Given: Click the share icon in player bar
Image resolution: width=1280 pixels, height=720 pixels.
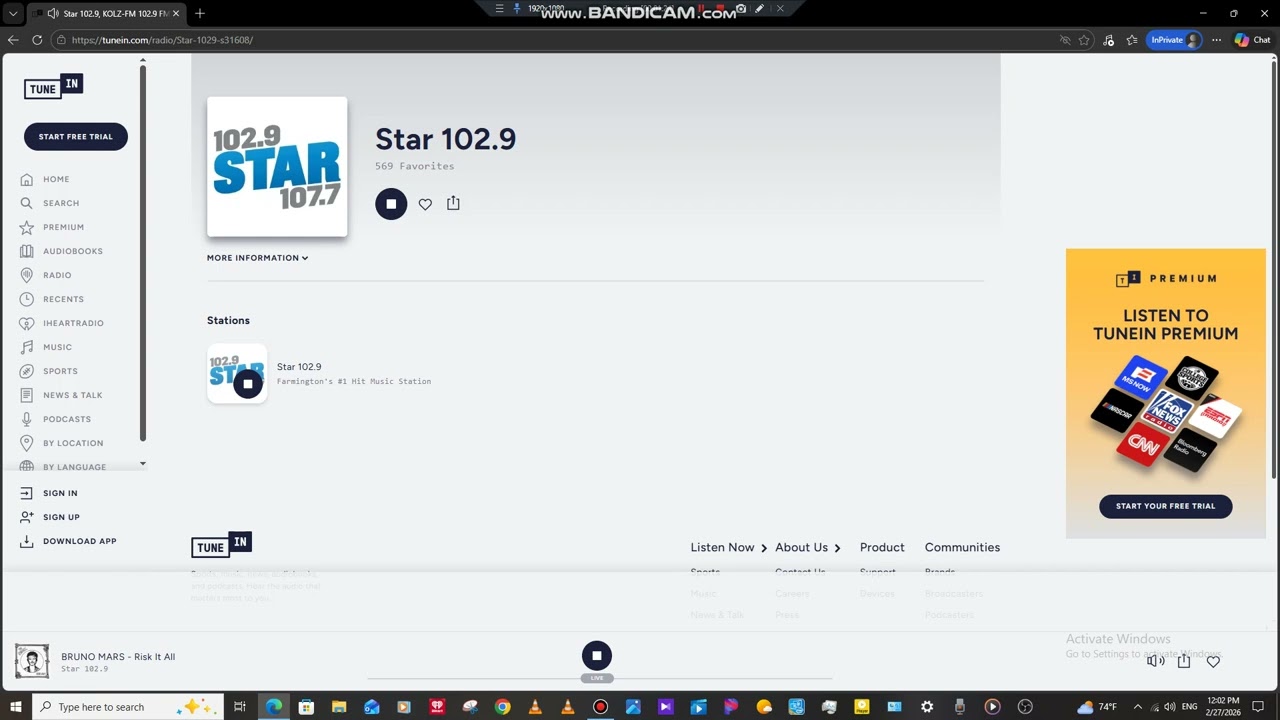Looking at the screenshot, I should click(x=1184, y=661).
